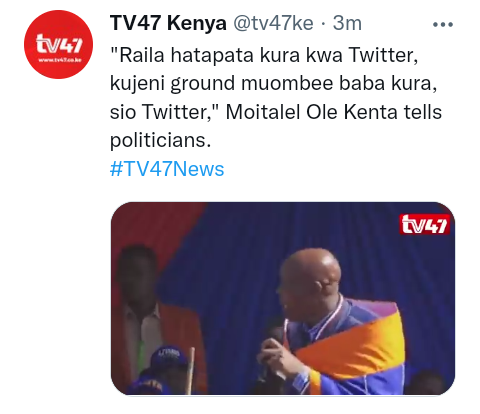Open the tweet's three-dot more options menu
This screenshot has width=480, height=414.
(x=443, y=24)
